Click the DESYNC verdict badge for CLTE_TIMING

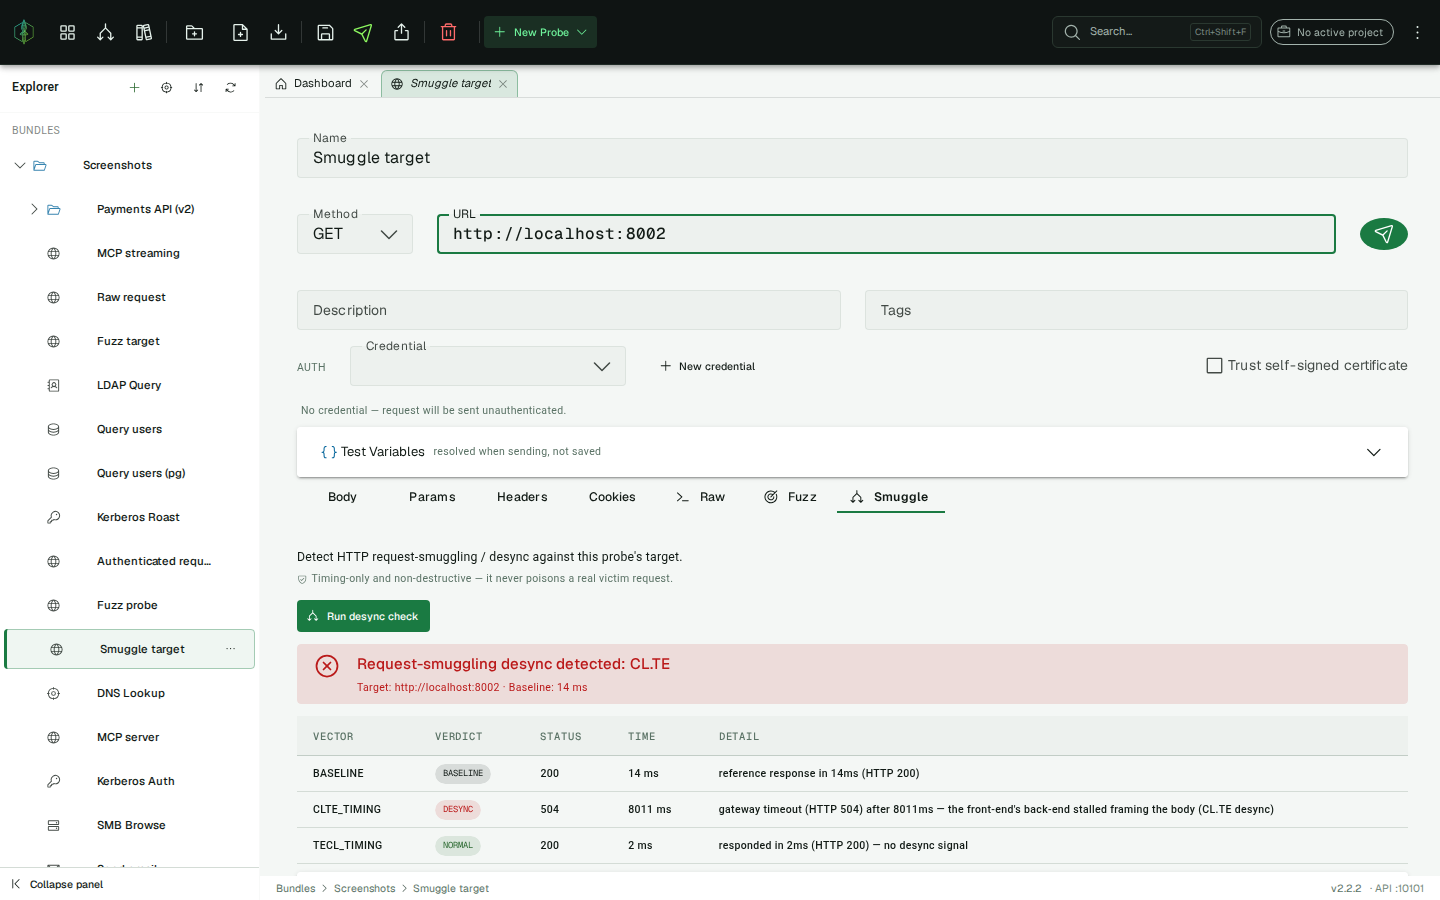click(x=458, y=809)
